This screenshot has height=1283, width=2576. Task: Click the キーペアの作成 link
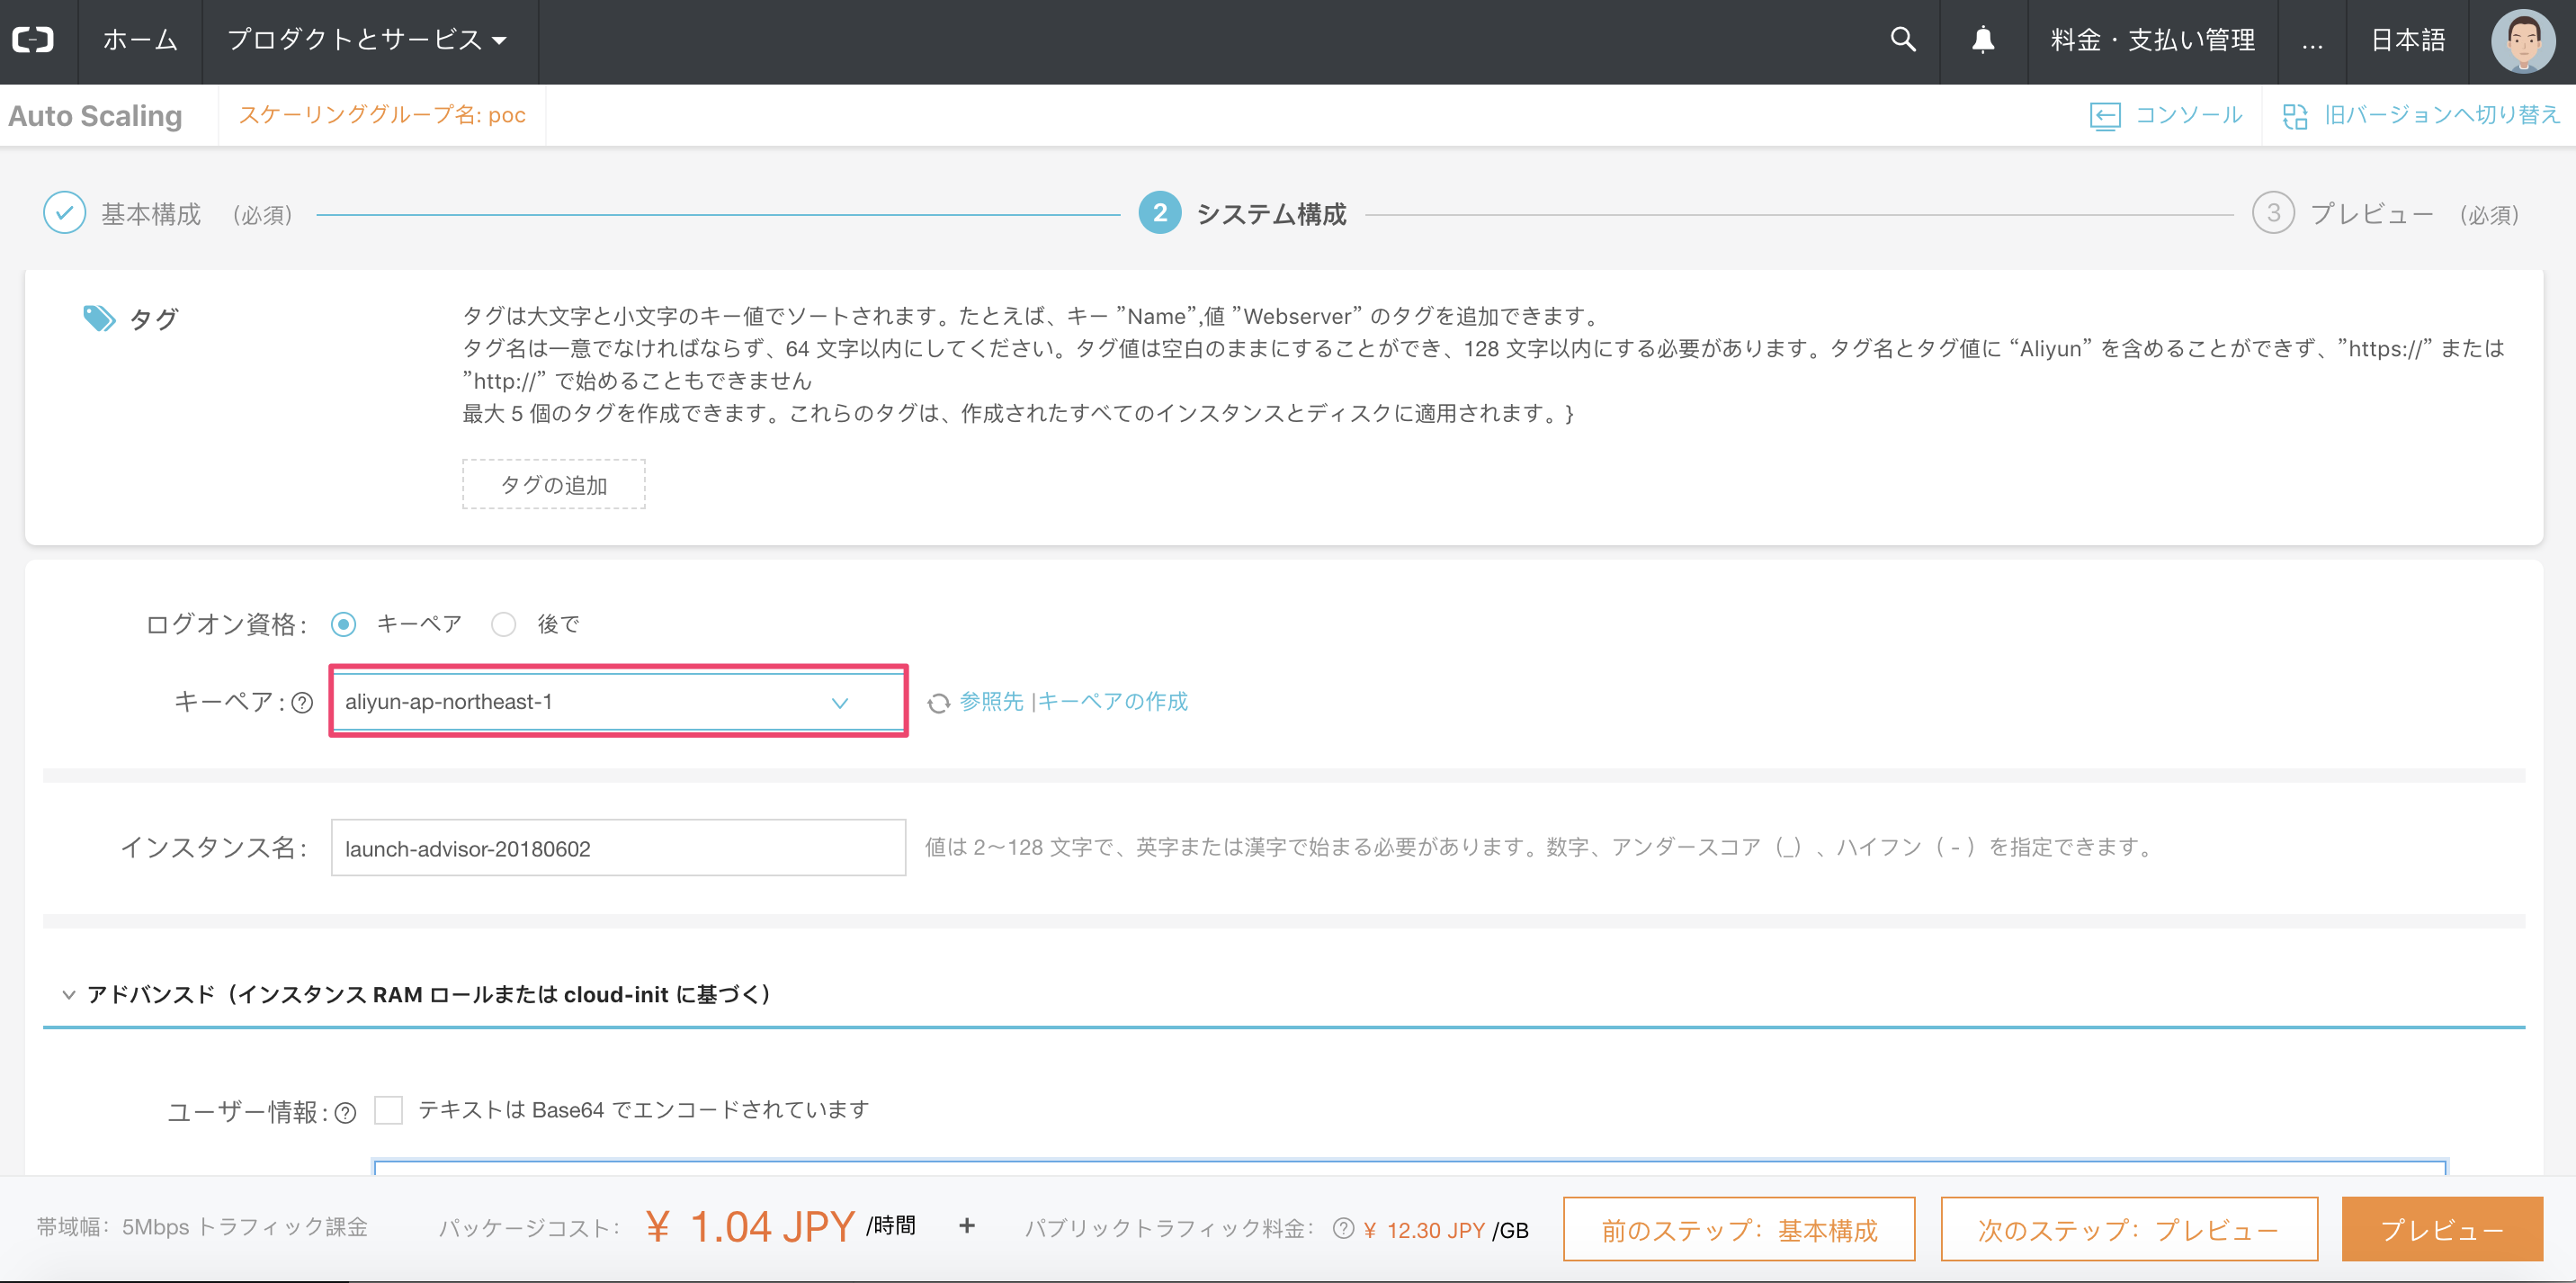(x=1113, y=701)
